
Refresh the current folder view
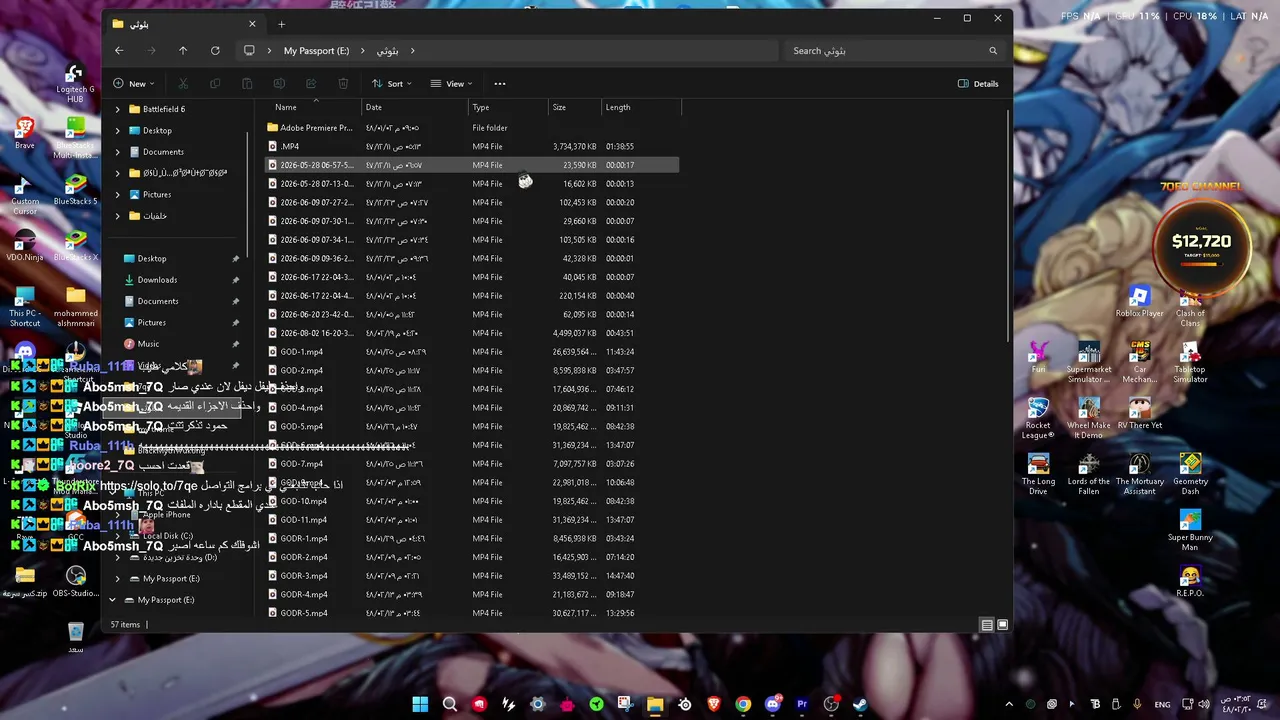click(x=215, y=51)
